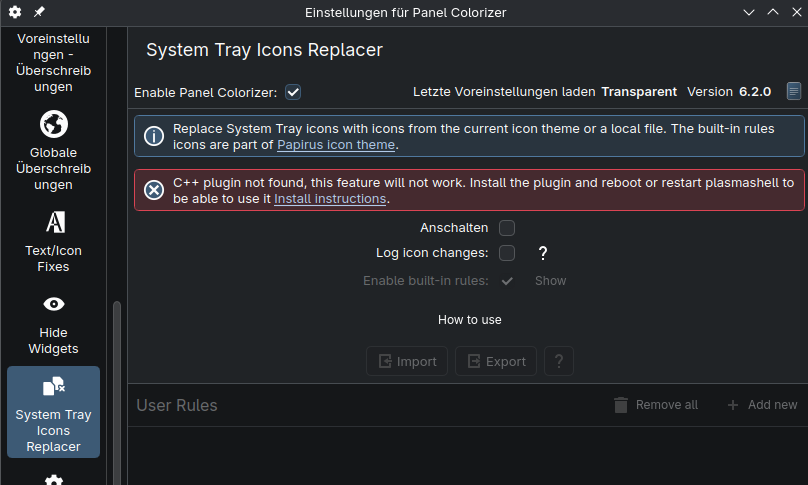The height and width of the screenshot is (485, 808).
Task: Click the sidebar vertical scrollbar
Action: [x=117, y=390]
